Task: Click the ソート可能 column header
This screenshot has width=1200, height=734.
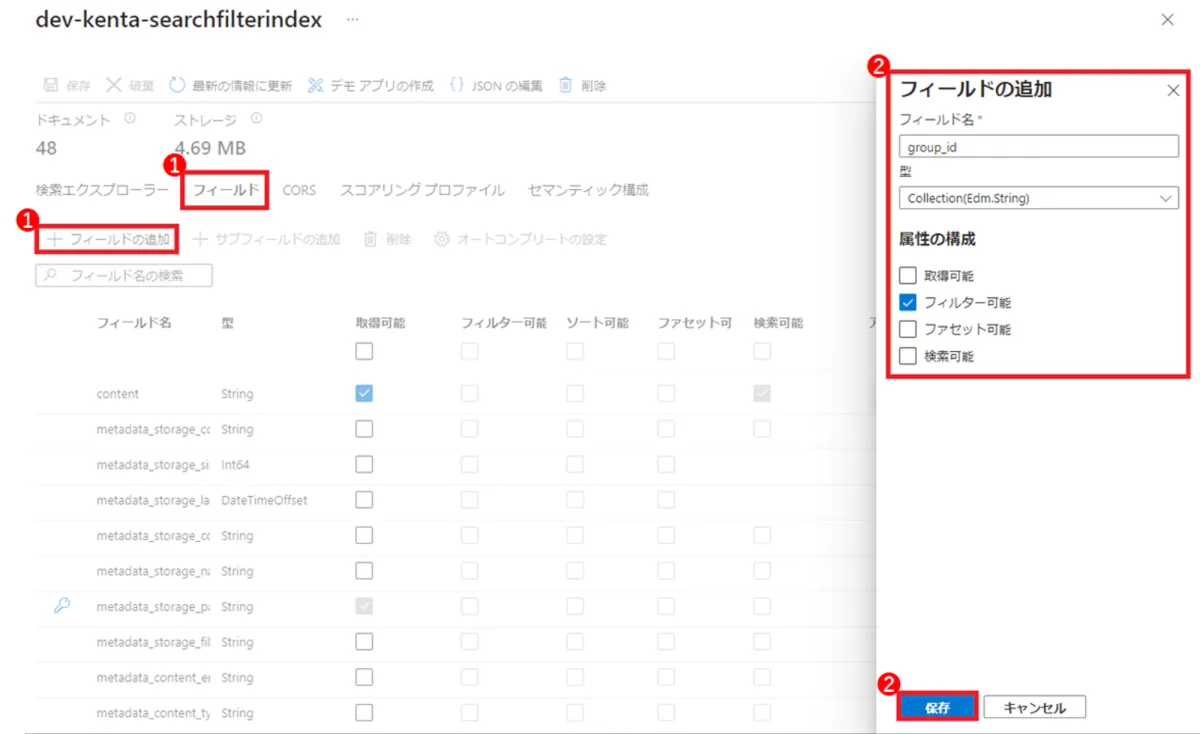Action: (597, 323)
